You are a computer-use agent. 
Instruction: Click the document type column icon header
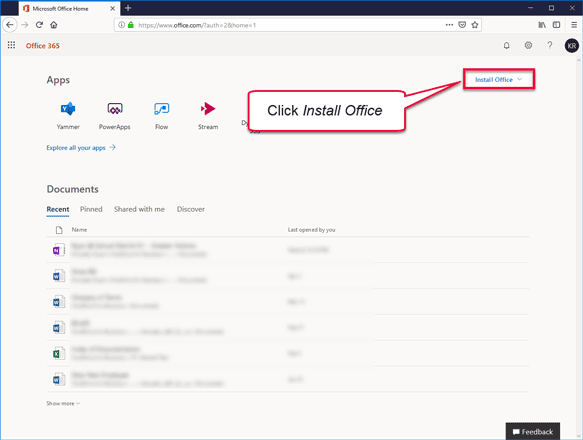tap(59, 230)
